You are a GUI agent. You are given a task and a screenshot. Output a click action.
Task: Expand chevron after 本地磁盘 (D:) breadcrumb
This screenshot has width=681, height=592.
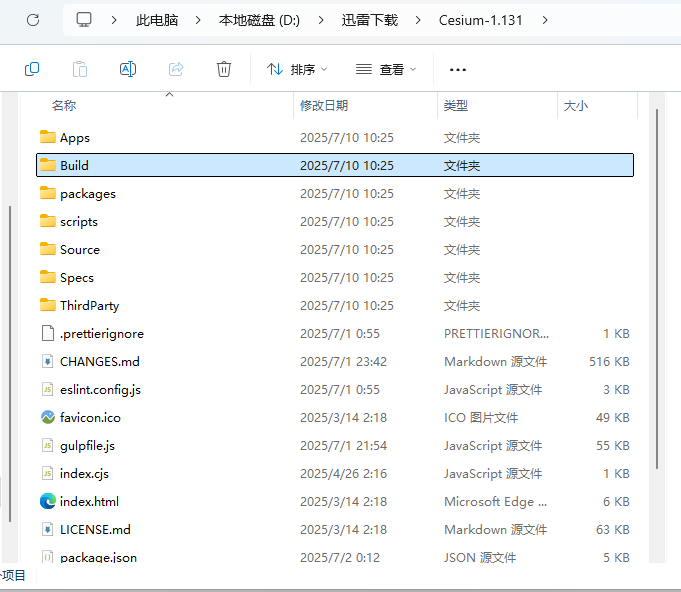click(321, 20)
